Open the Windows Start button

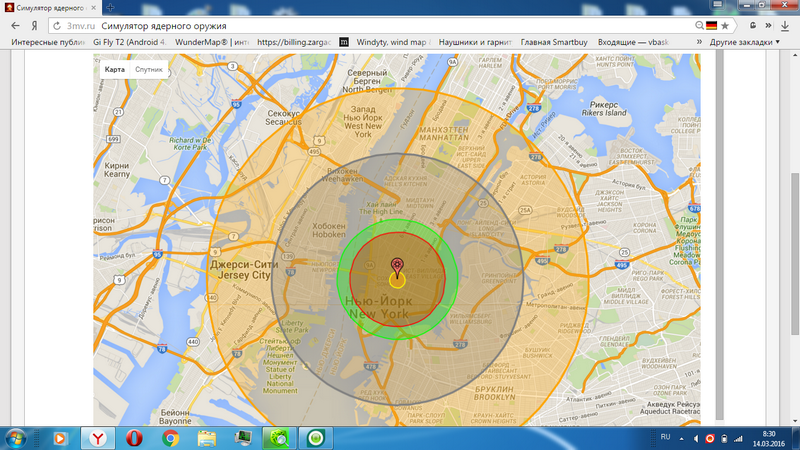point(15,438)
